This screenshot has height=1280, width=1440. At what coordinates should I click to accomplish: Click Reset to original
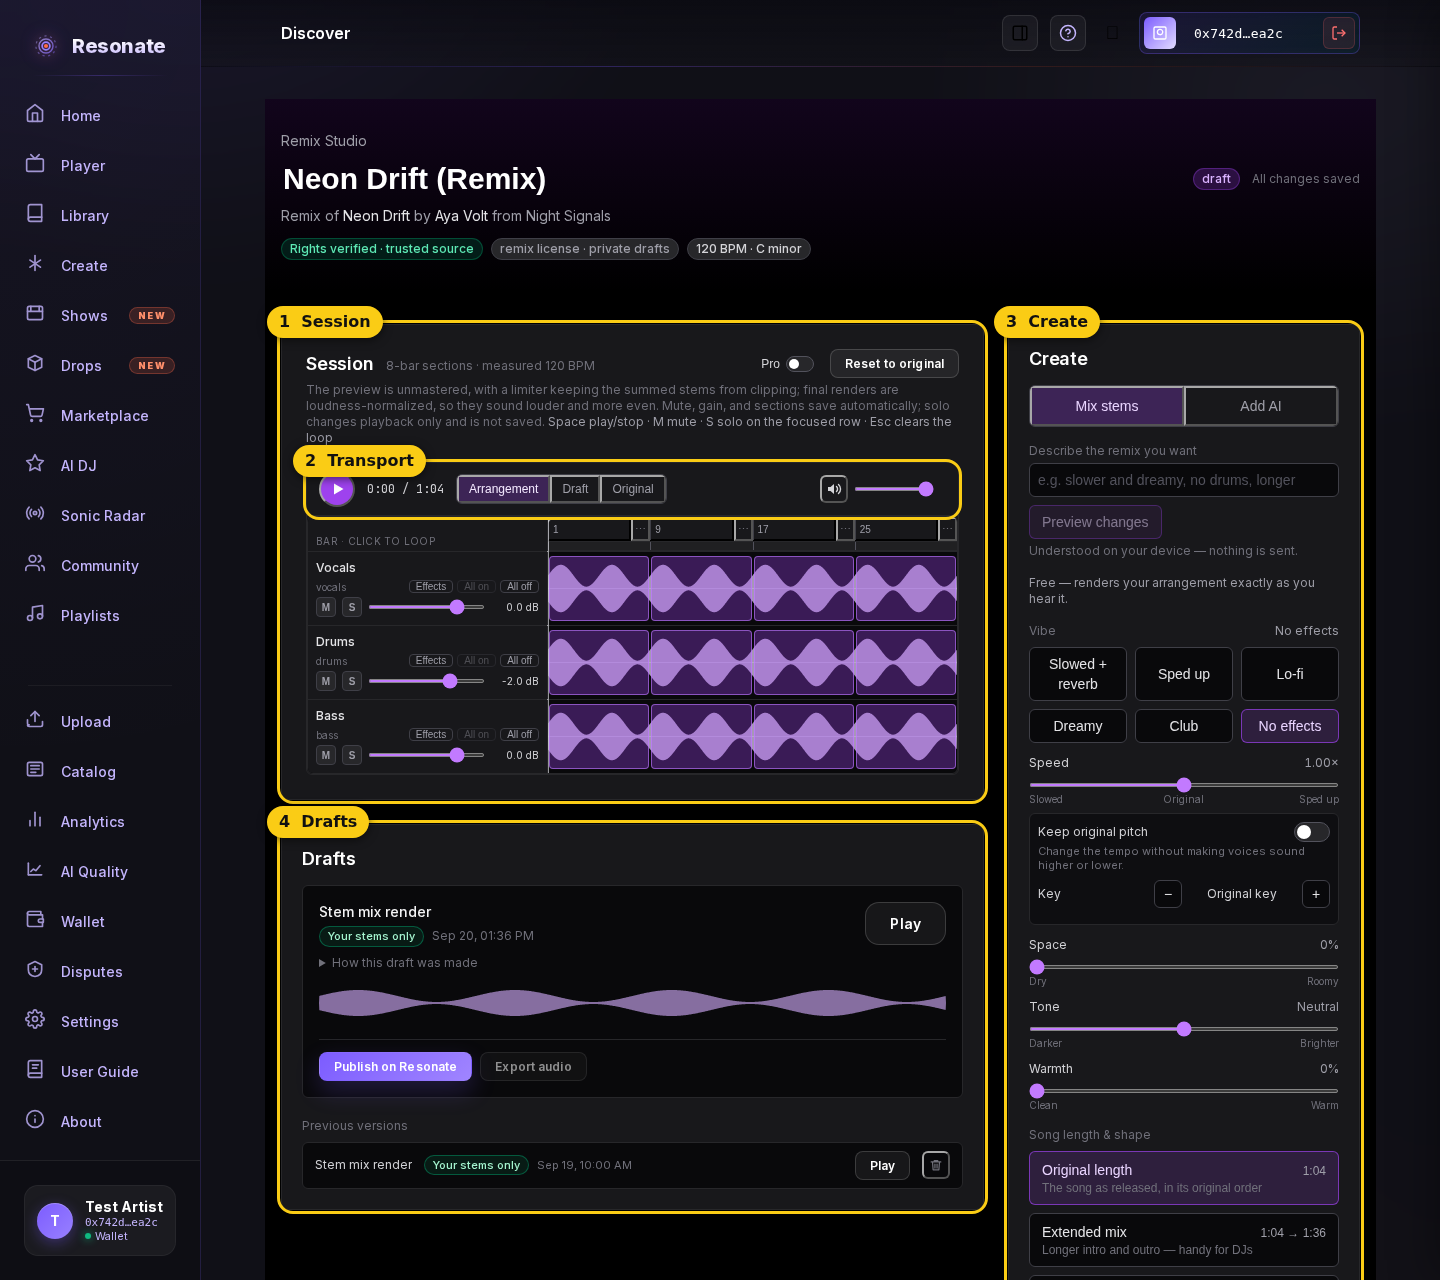click(x=894, y=364)
